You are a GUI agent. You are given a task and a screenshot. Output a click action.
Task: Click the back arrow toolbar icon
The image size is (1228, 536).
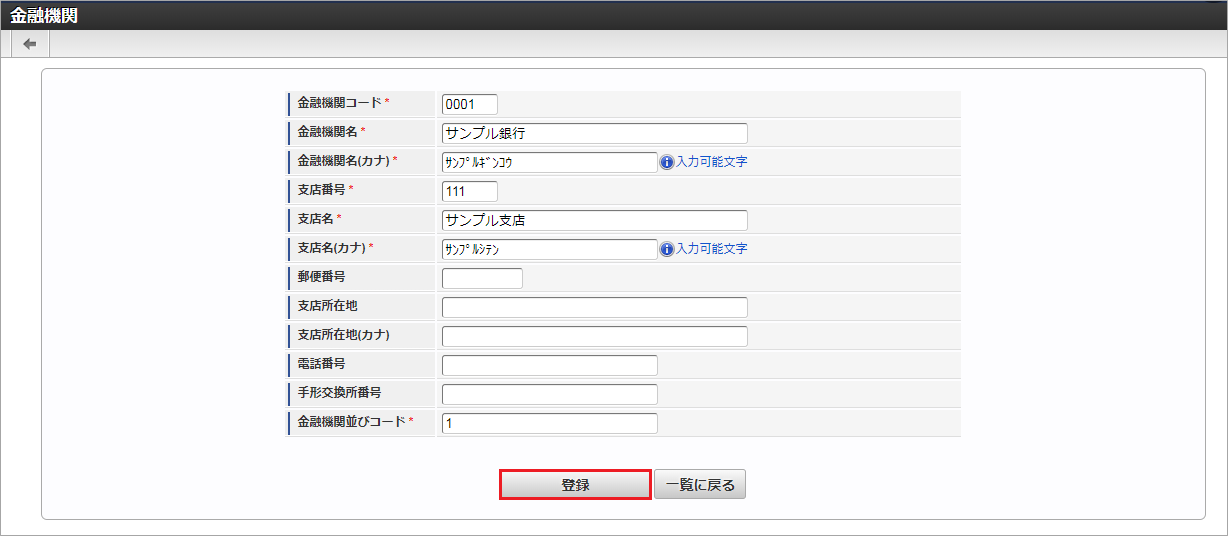[x=30, y=44]
